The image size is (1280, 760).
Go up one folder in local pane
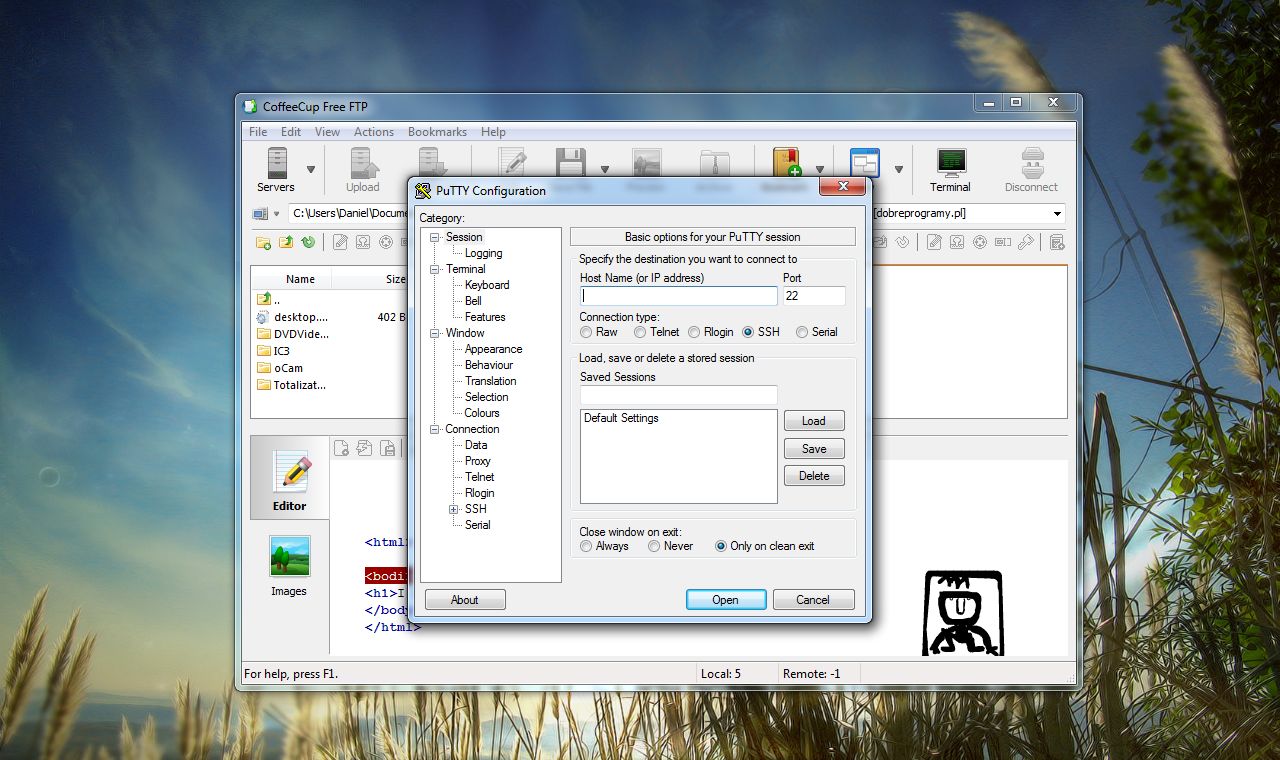pyautogui.click(x=286, y=242)
